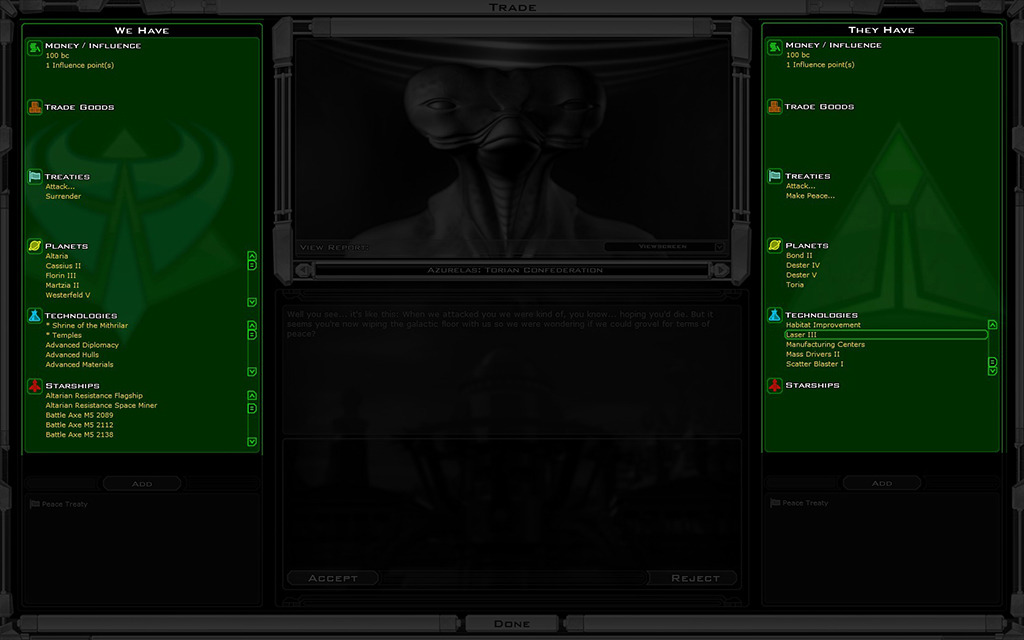The height and width of the screenshot is (640, 1024).
Task: Select 100 bc in We Have
Action: [x=57, y=56]
